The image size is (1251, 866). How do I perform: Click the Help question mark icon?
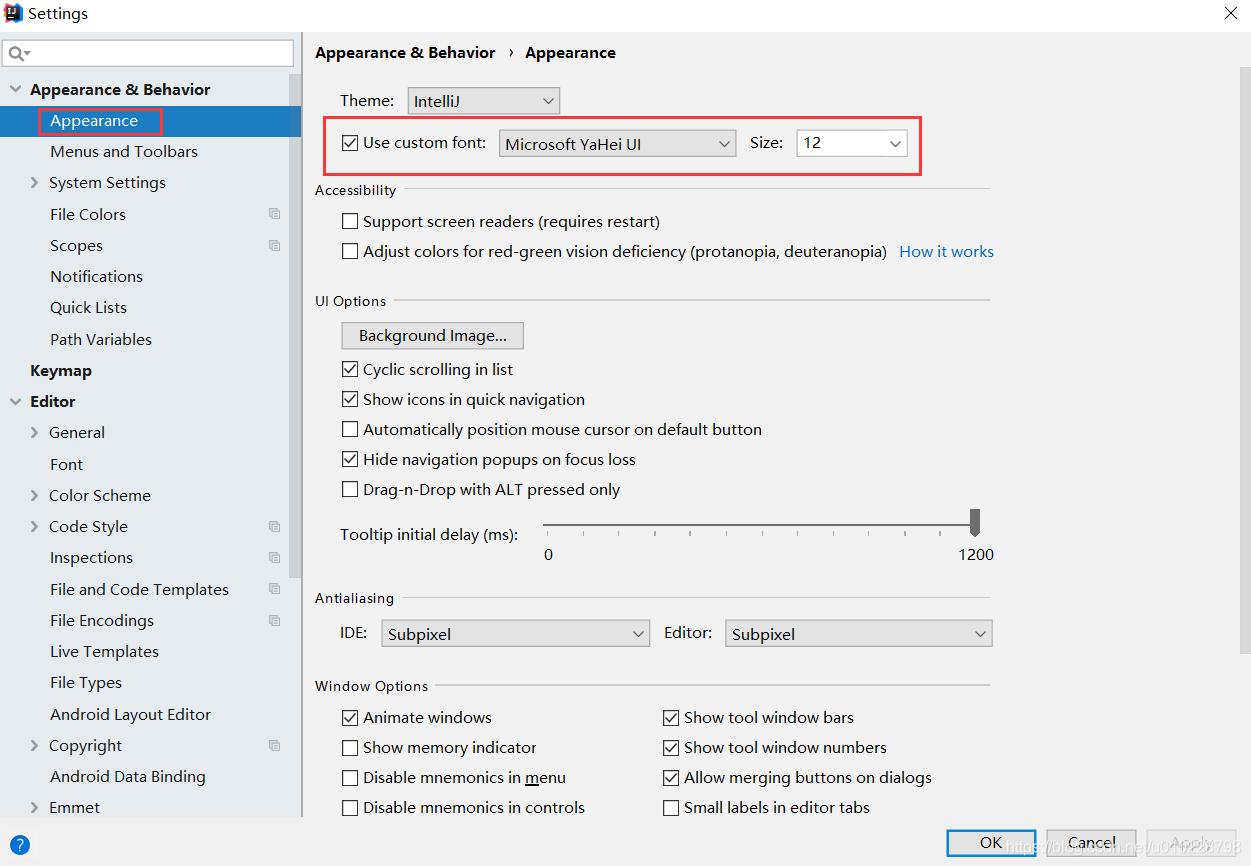[x=22, y=843]
